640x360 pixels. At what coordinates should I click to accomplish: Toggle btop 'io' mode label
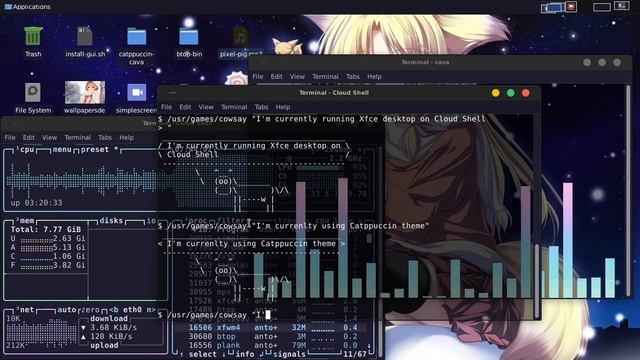tap(151, 221)
